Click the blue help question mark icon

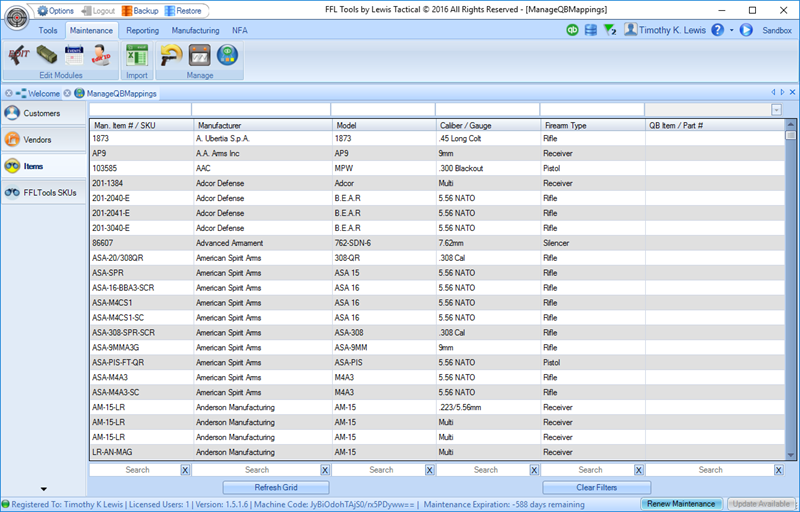tap(717, 31)
